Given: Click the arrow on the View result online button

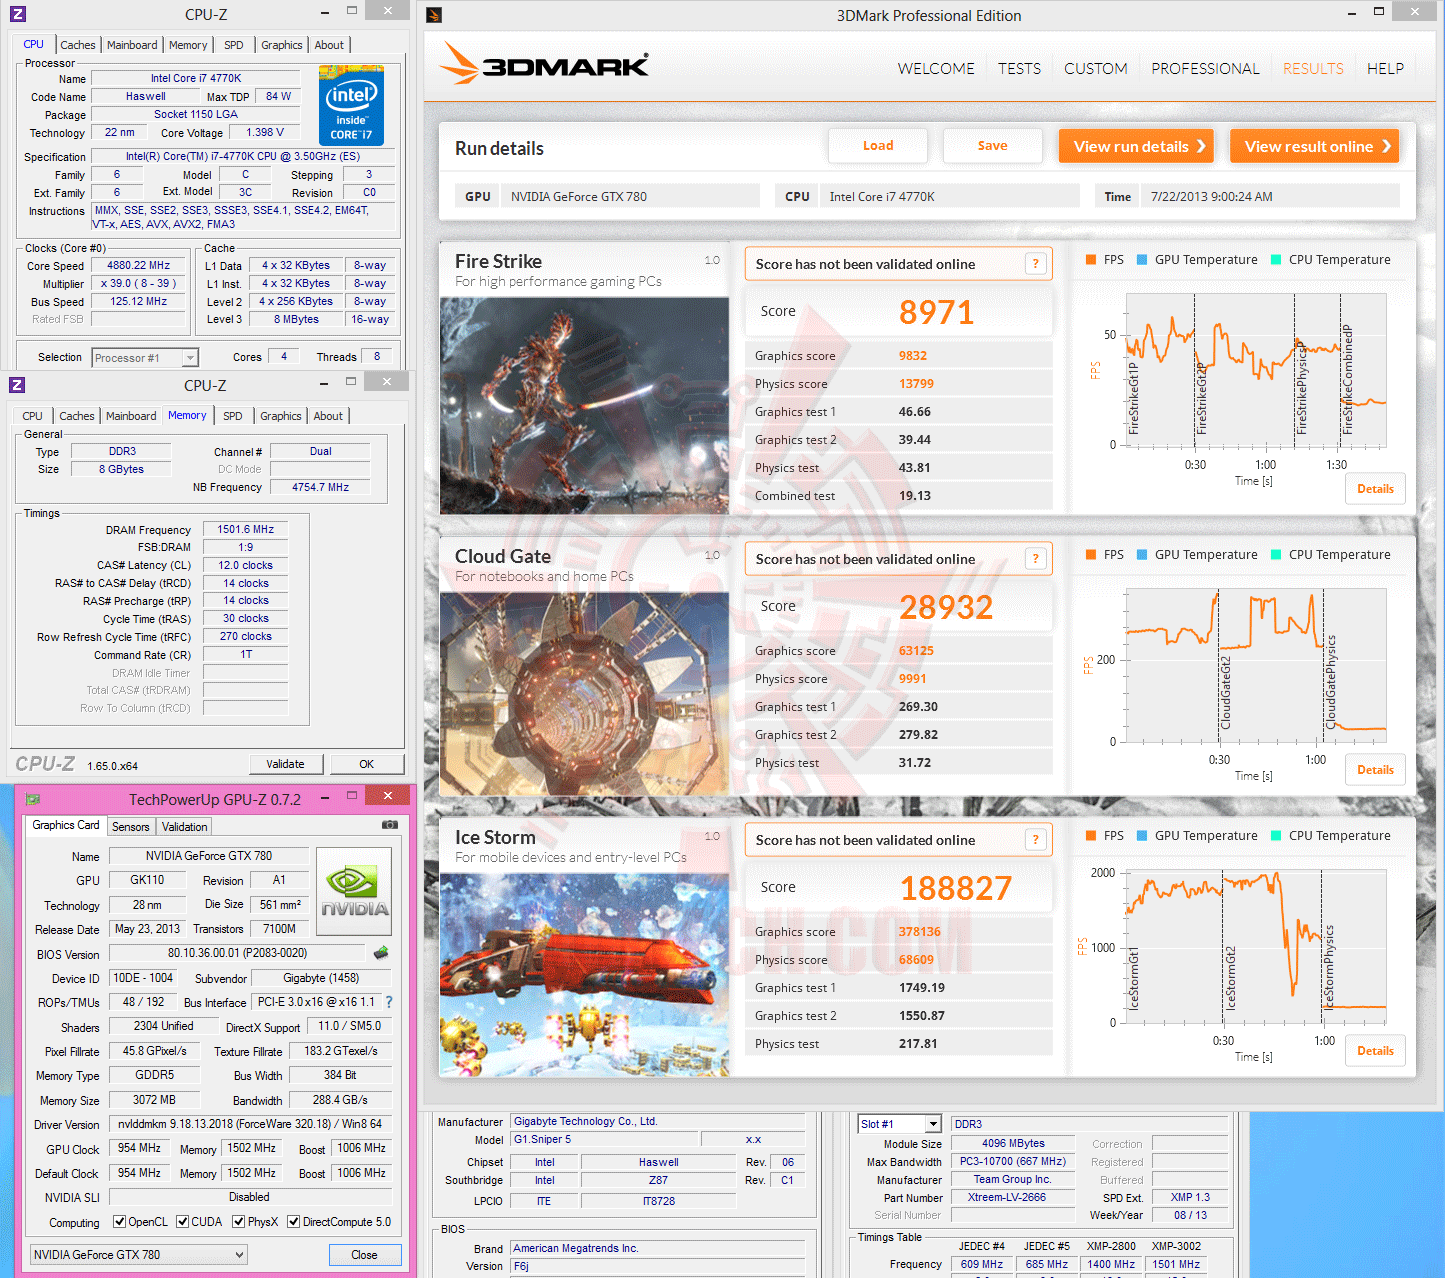Looking at the screenshot, I should pyautogui.click(x=1386, y=146).
